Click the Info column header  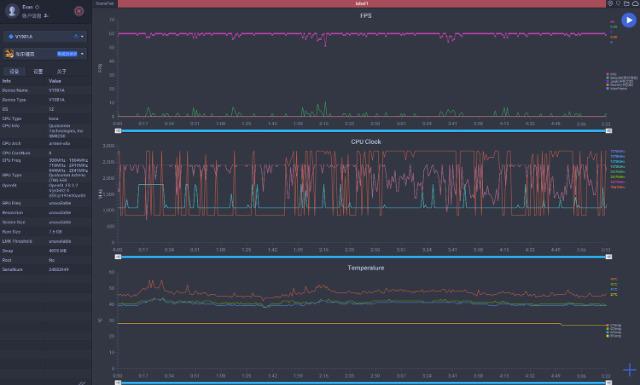(x=7, y=81)
